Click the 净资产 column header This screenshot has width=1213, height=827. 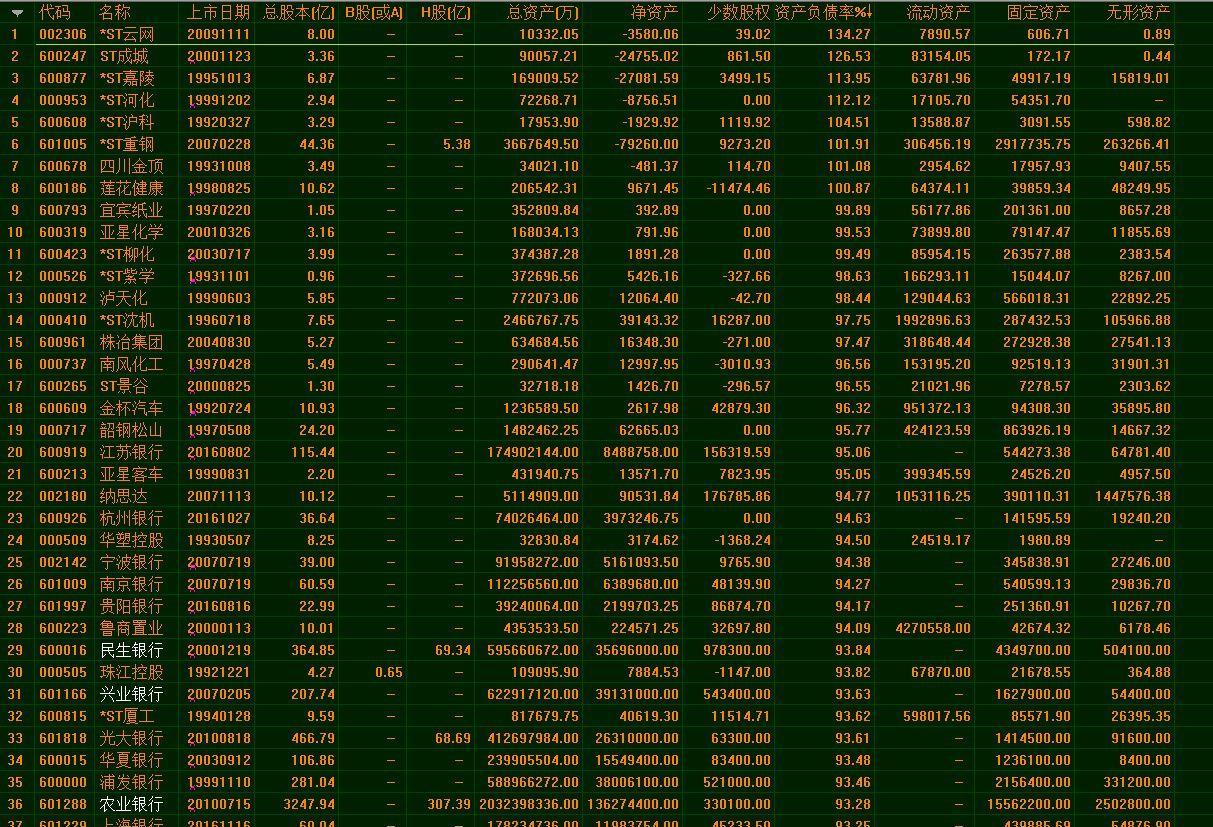click(655, 12)
